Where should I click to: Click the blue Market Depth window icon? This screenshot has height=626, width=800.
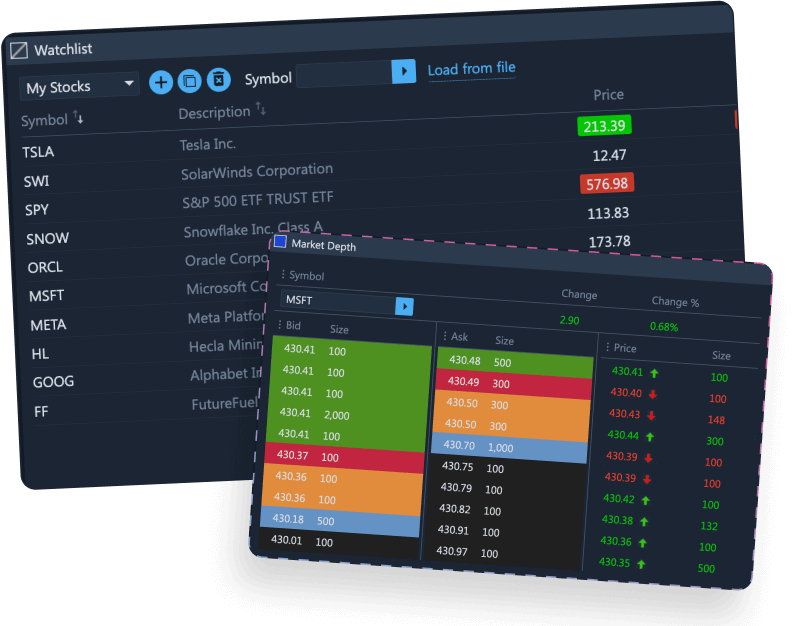[x=280, y=241]
